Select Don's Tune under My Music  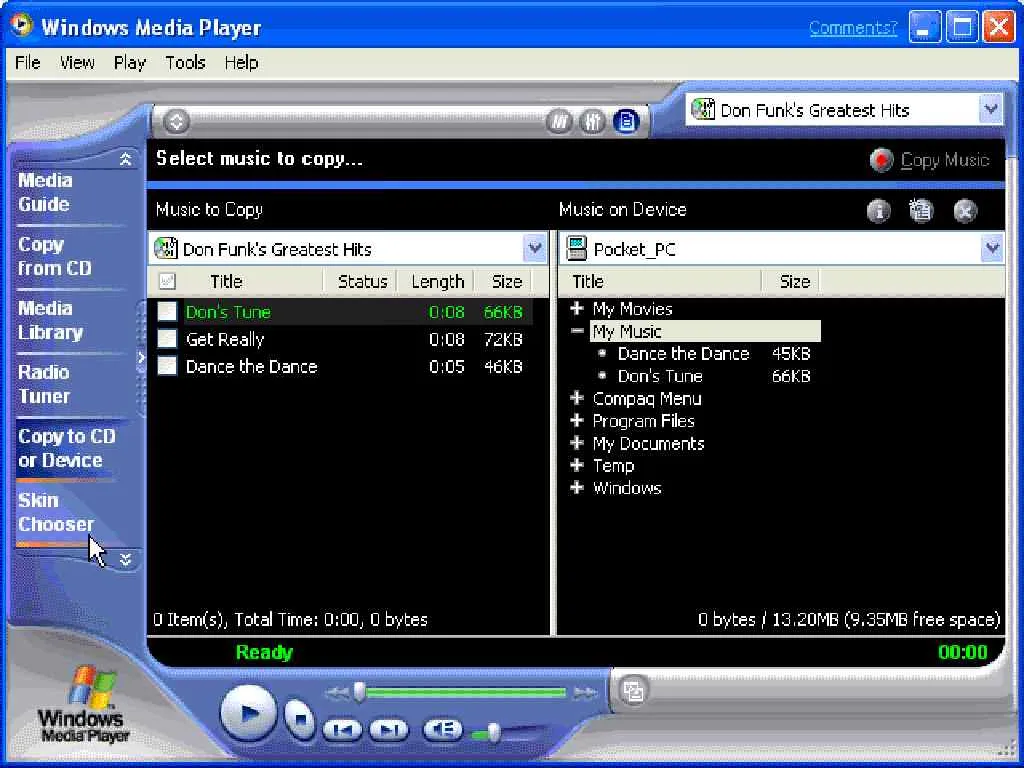[660, 376]
